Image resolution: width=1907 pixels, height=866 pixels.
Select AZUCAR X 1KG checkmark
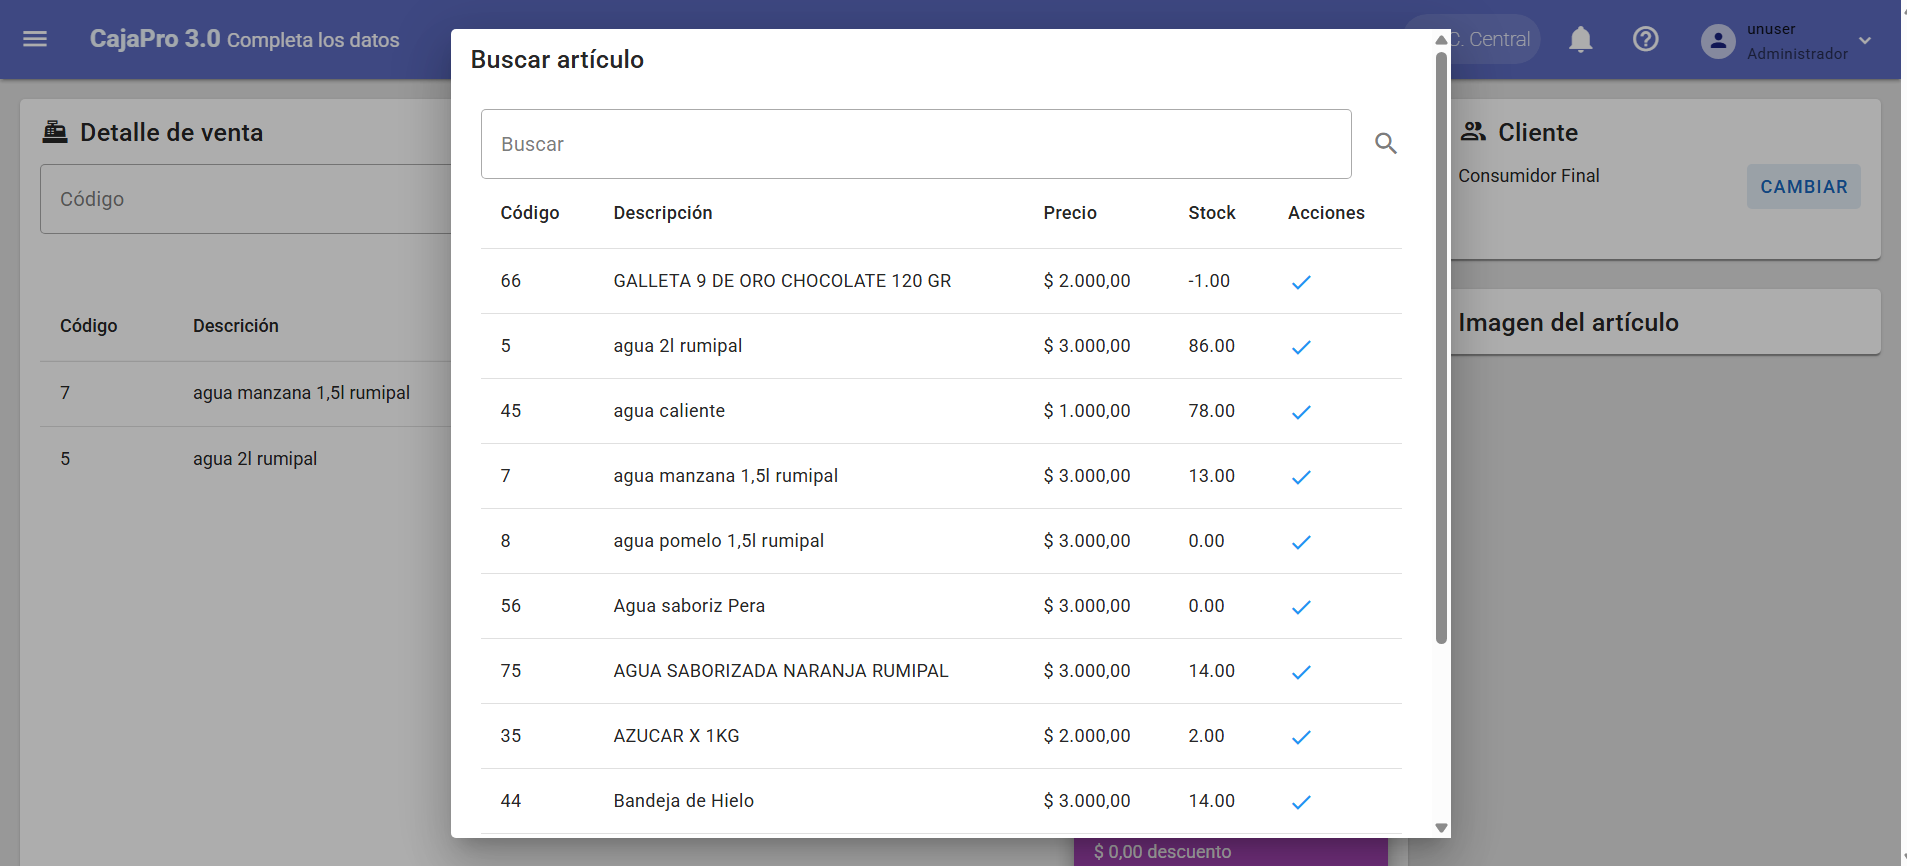(x=1300, y=737)
